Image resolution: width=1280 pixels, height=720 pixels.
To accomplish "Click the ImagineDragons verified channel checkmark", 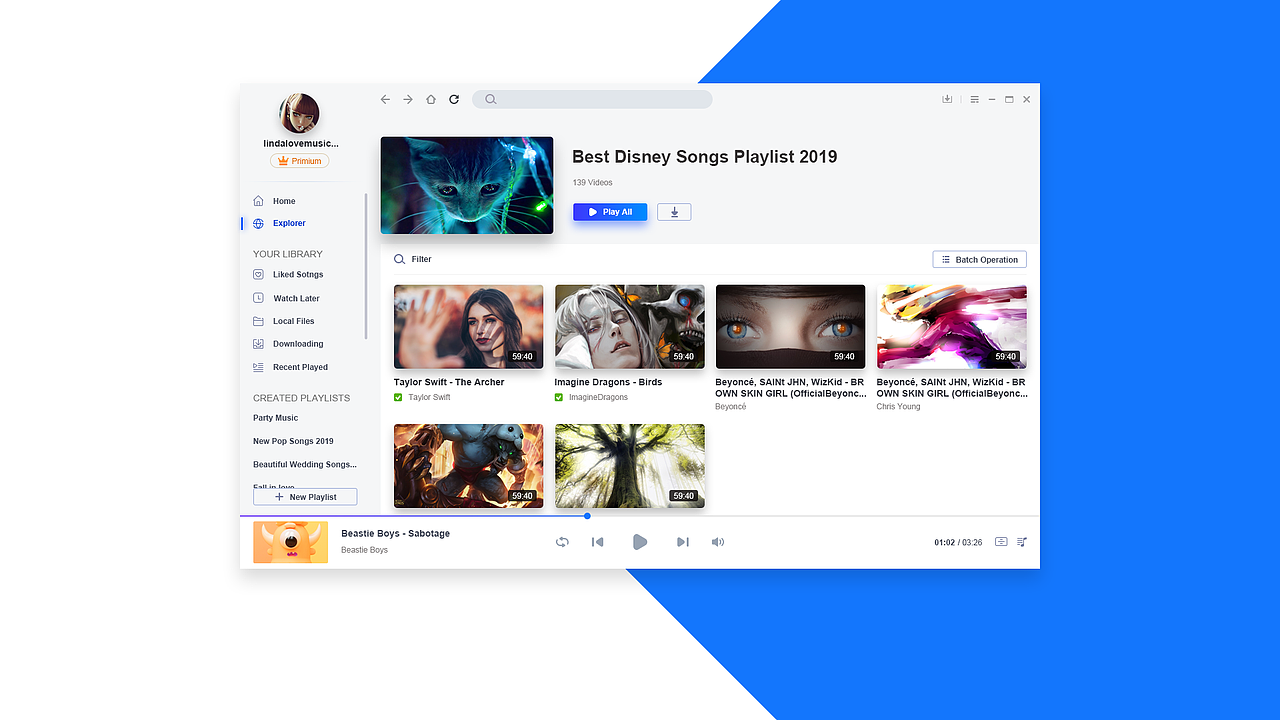I will pos(559,397).
